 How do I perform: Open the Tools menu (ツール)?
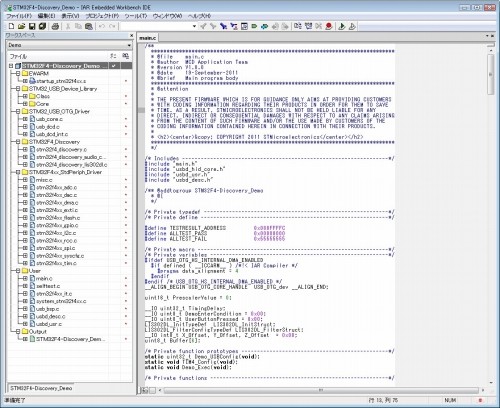click(136, 16)
